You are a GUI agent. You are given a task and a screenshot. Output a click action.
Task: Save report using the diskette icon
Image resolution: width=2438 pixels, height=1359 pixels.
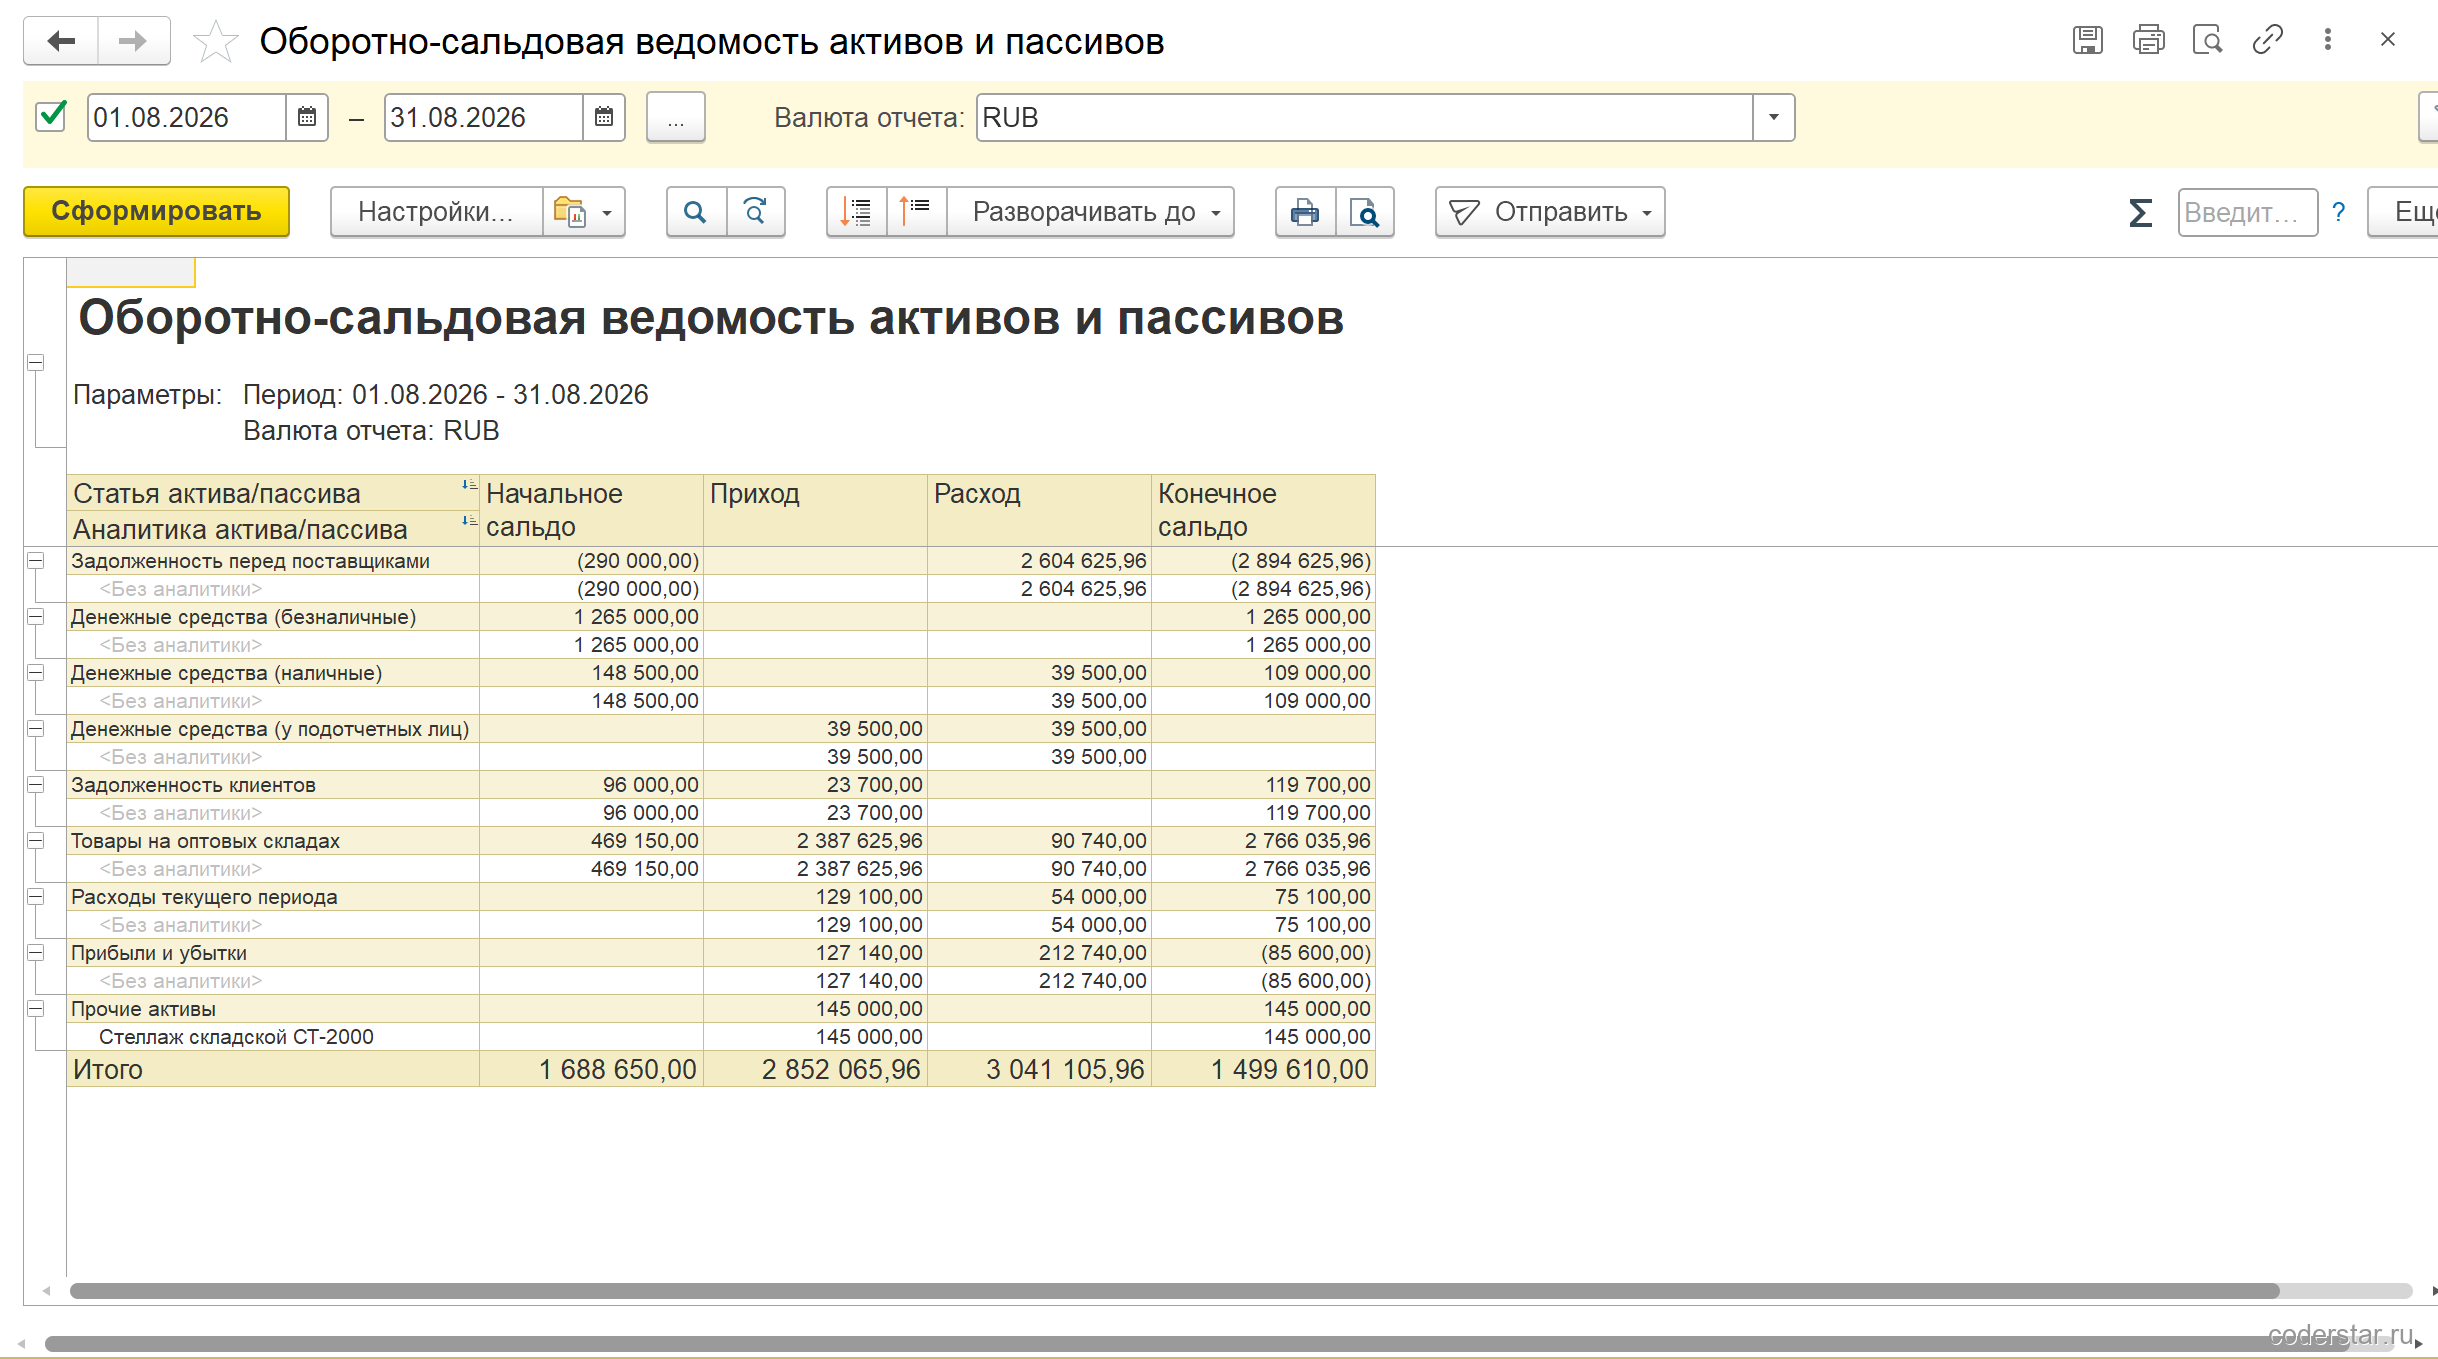tap(2087, 40)
